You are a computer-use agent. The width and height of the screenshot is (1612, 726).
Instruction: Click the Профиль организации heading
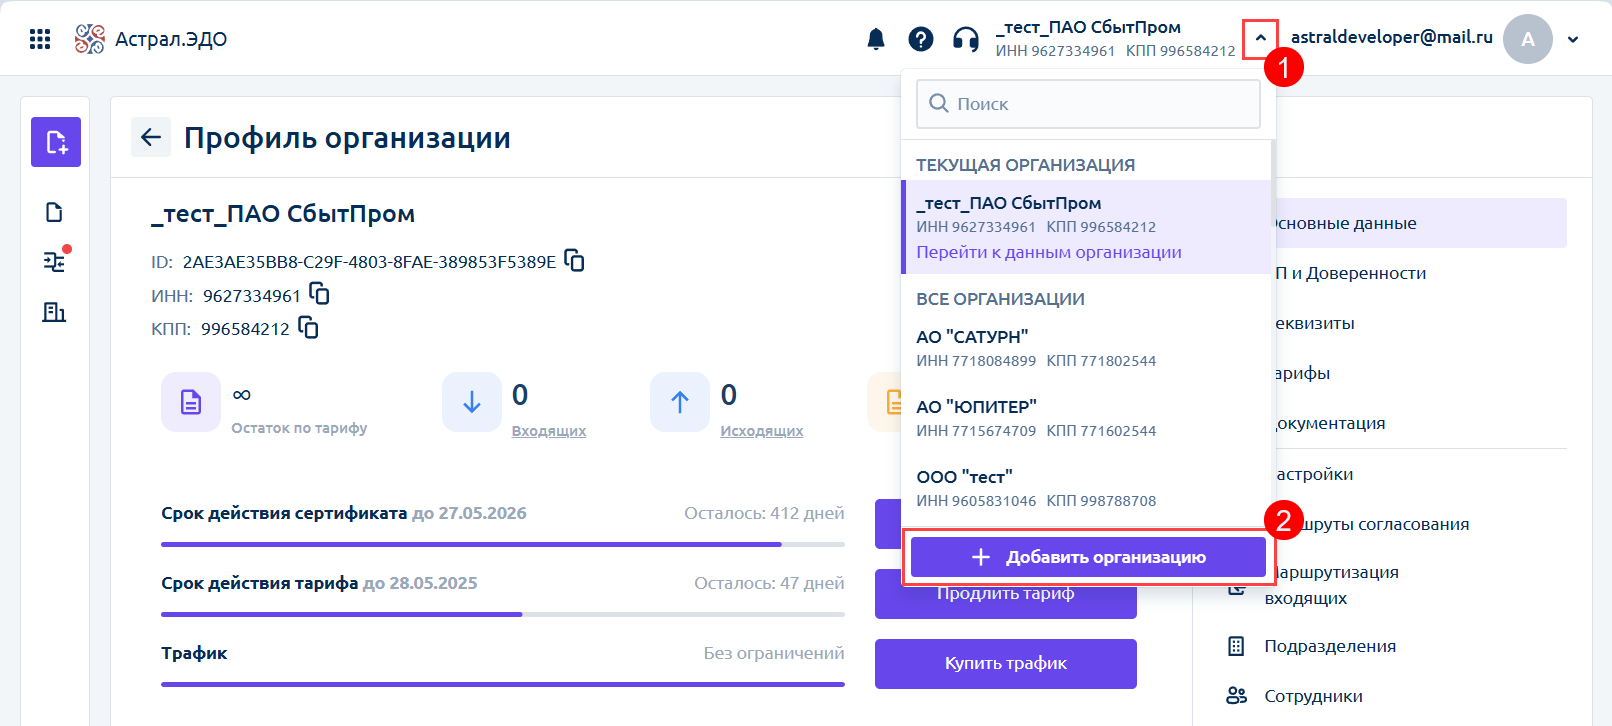point(347,137)
